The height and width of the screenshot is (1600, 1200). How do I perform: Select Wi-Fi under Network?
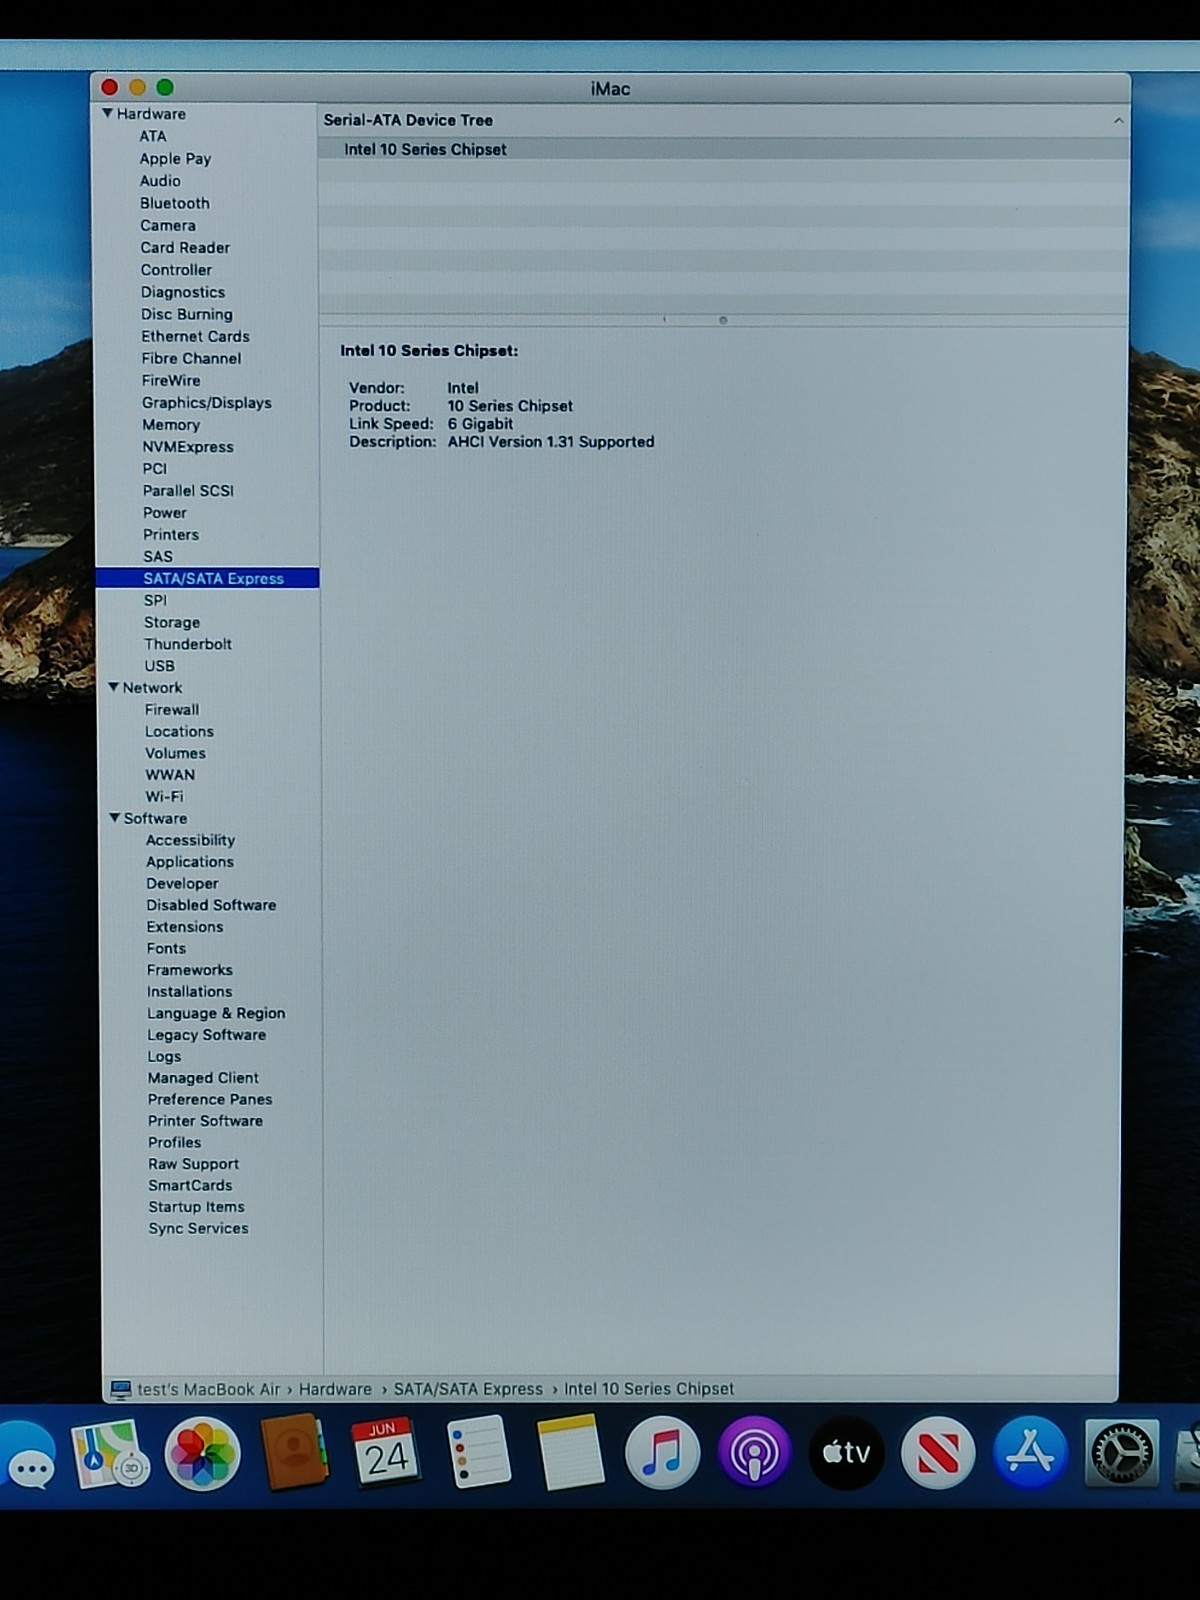[164, 796]
